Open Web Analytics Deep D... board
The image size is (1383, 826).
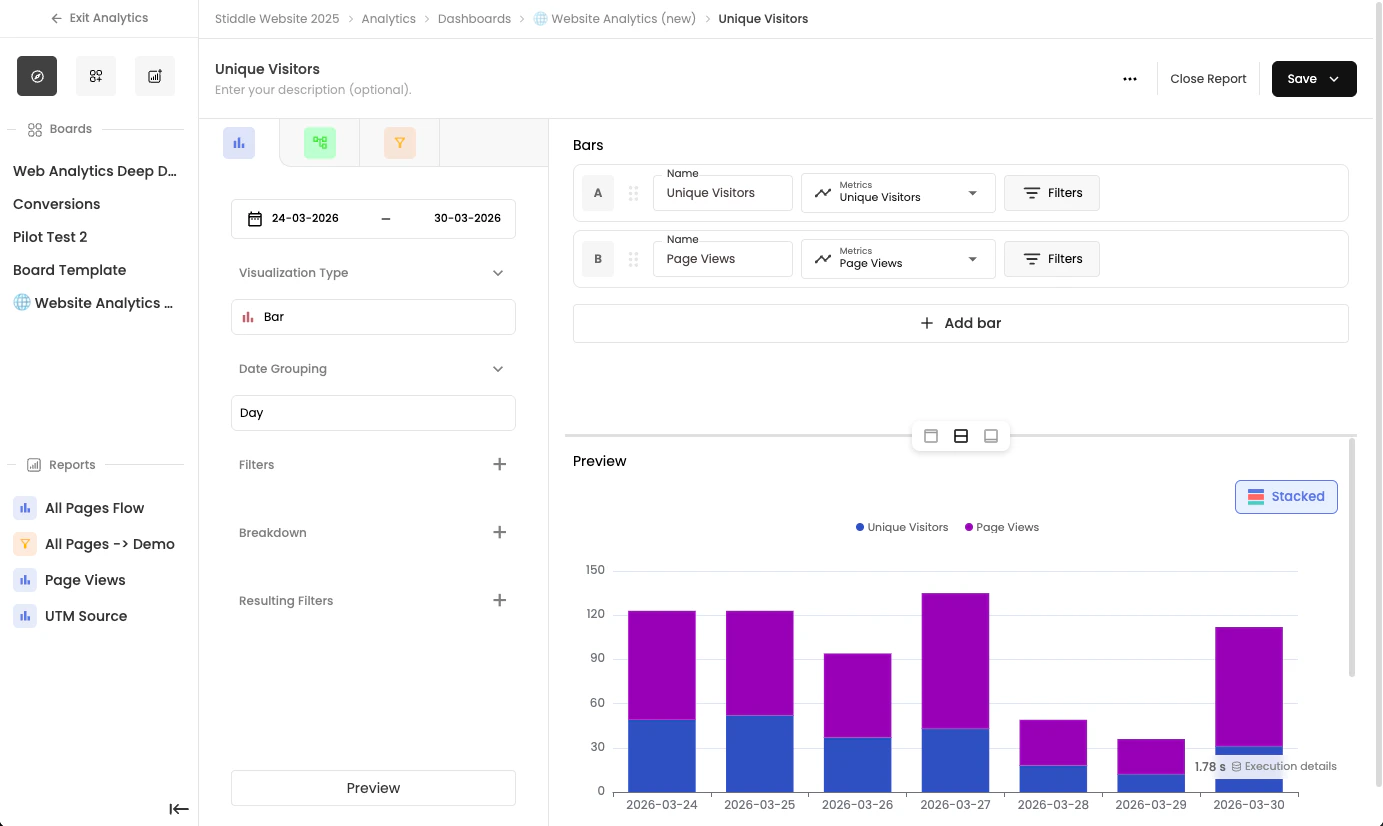pos(95,171)
